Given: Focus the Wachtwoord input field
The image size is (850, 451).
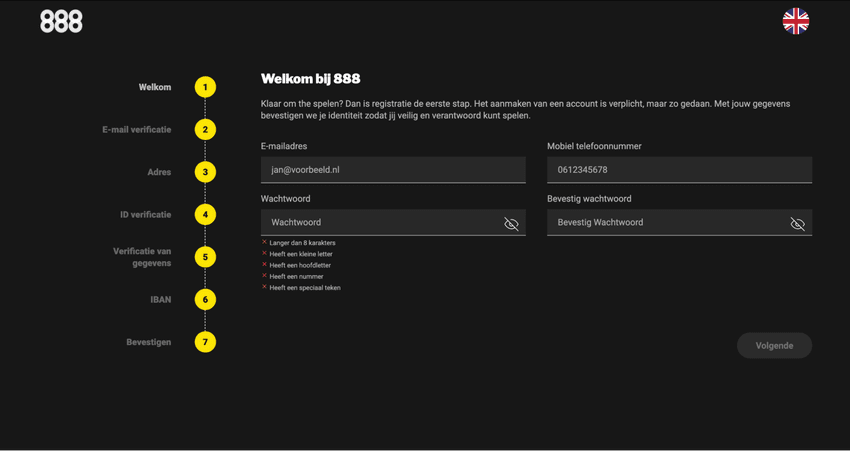Looking at the screenshot, I should point(393,222).
